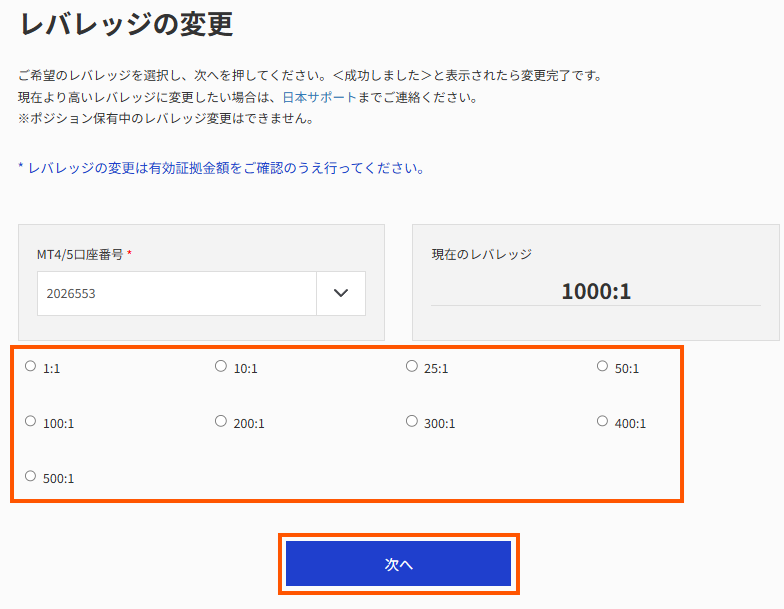This screenshot has height=609, width=784.
Task: Select the 1:1 leverage radio button
Action: [x=31, y=366]
